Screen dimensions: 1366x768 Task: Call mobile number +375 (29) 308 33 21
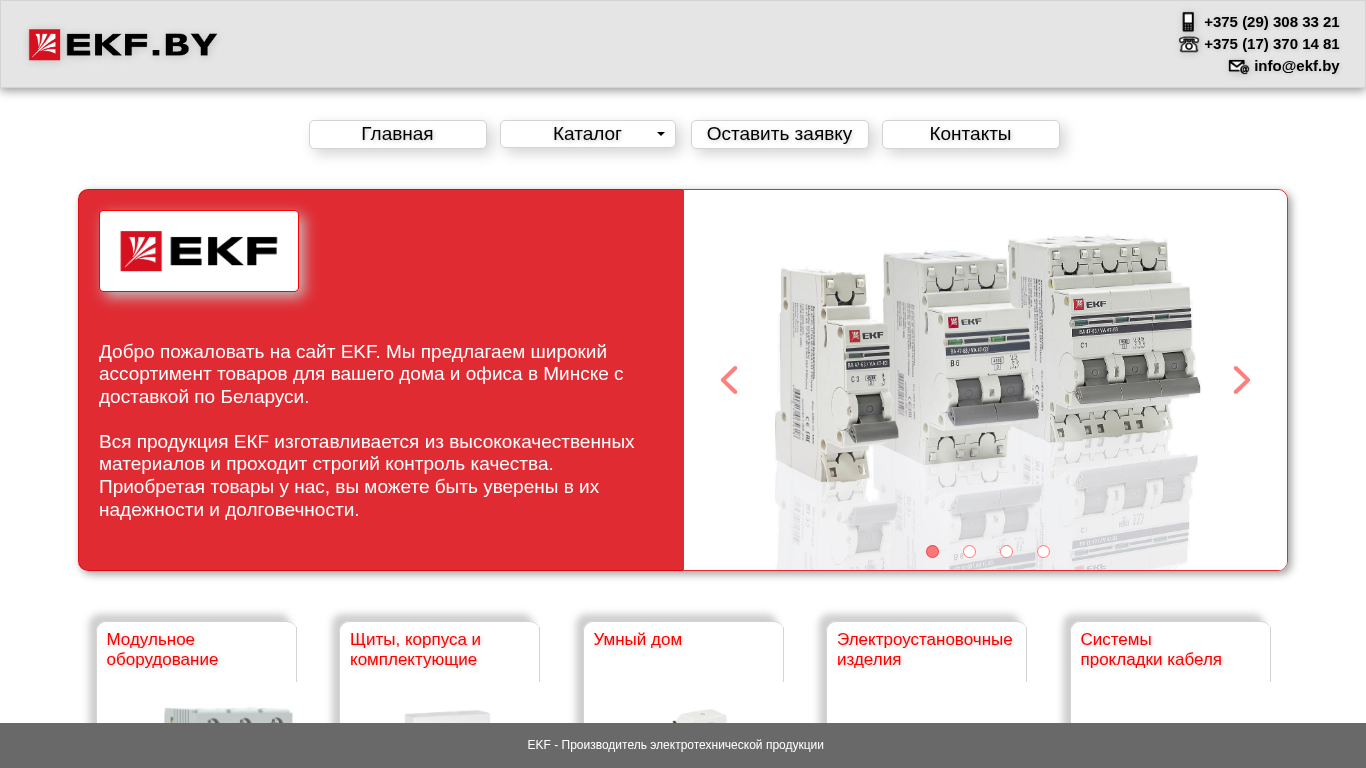tap(1271, 22)
